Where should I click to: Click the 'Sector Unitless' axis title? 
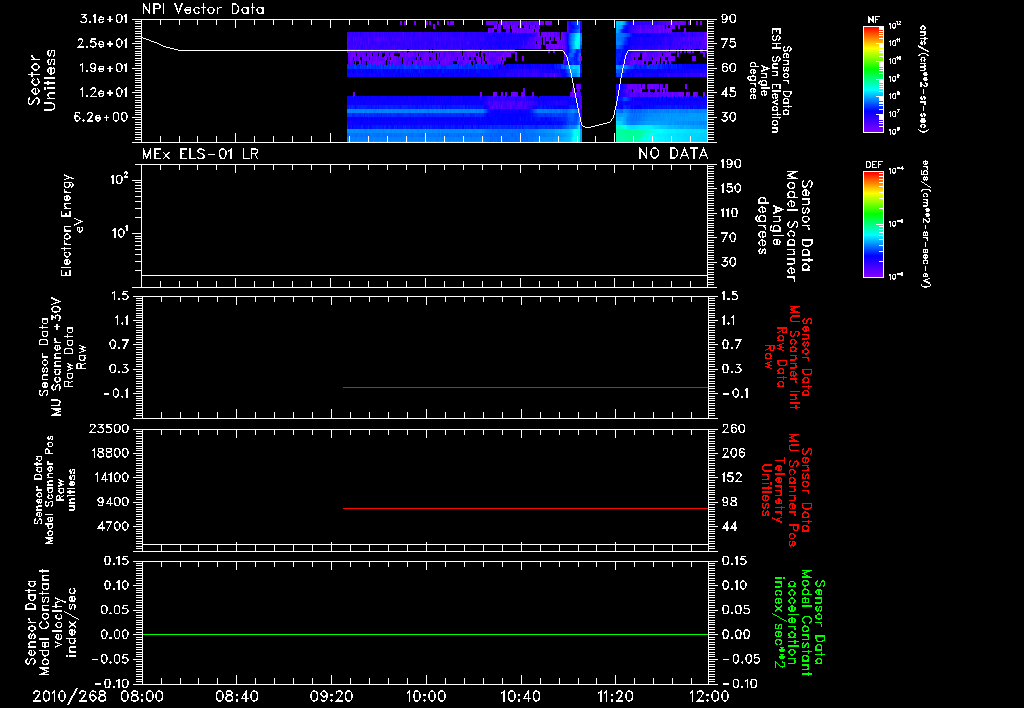click(x=41, y=80)
